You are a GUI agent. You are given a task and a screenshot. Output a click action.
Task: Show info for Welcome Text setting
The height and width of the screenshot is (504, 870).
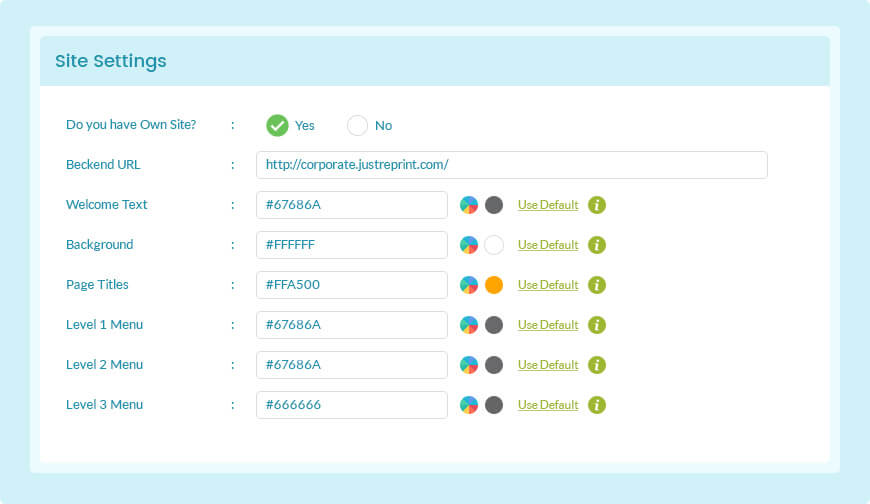[597, 205]
